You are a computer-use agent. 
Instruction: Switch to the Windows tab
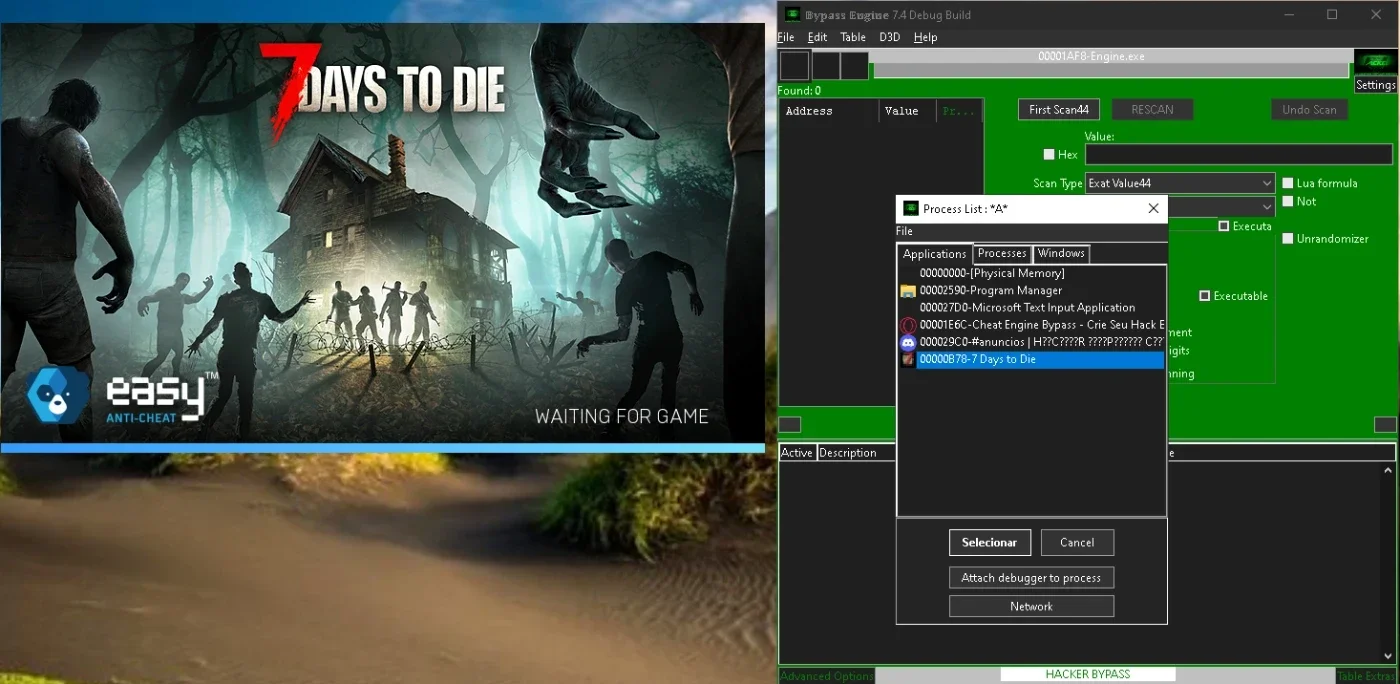[x=1061, y=254]
